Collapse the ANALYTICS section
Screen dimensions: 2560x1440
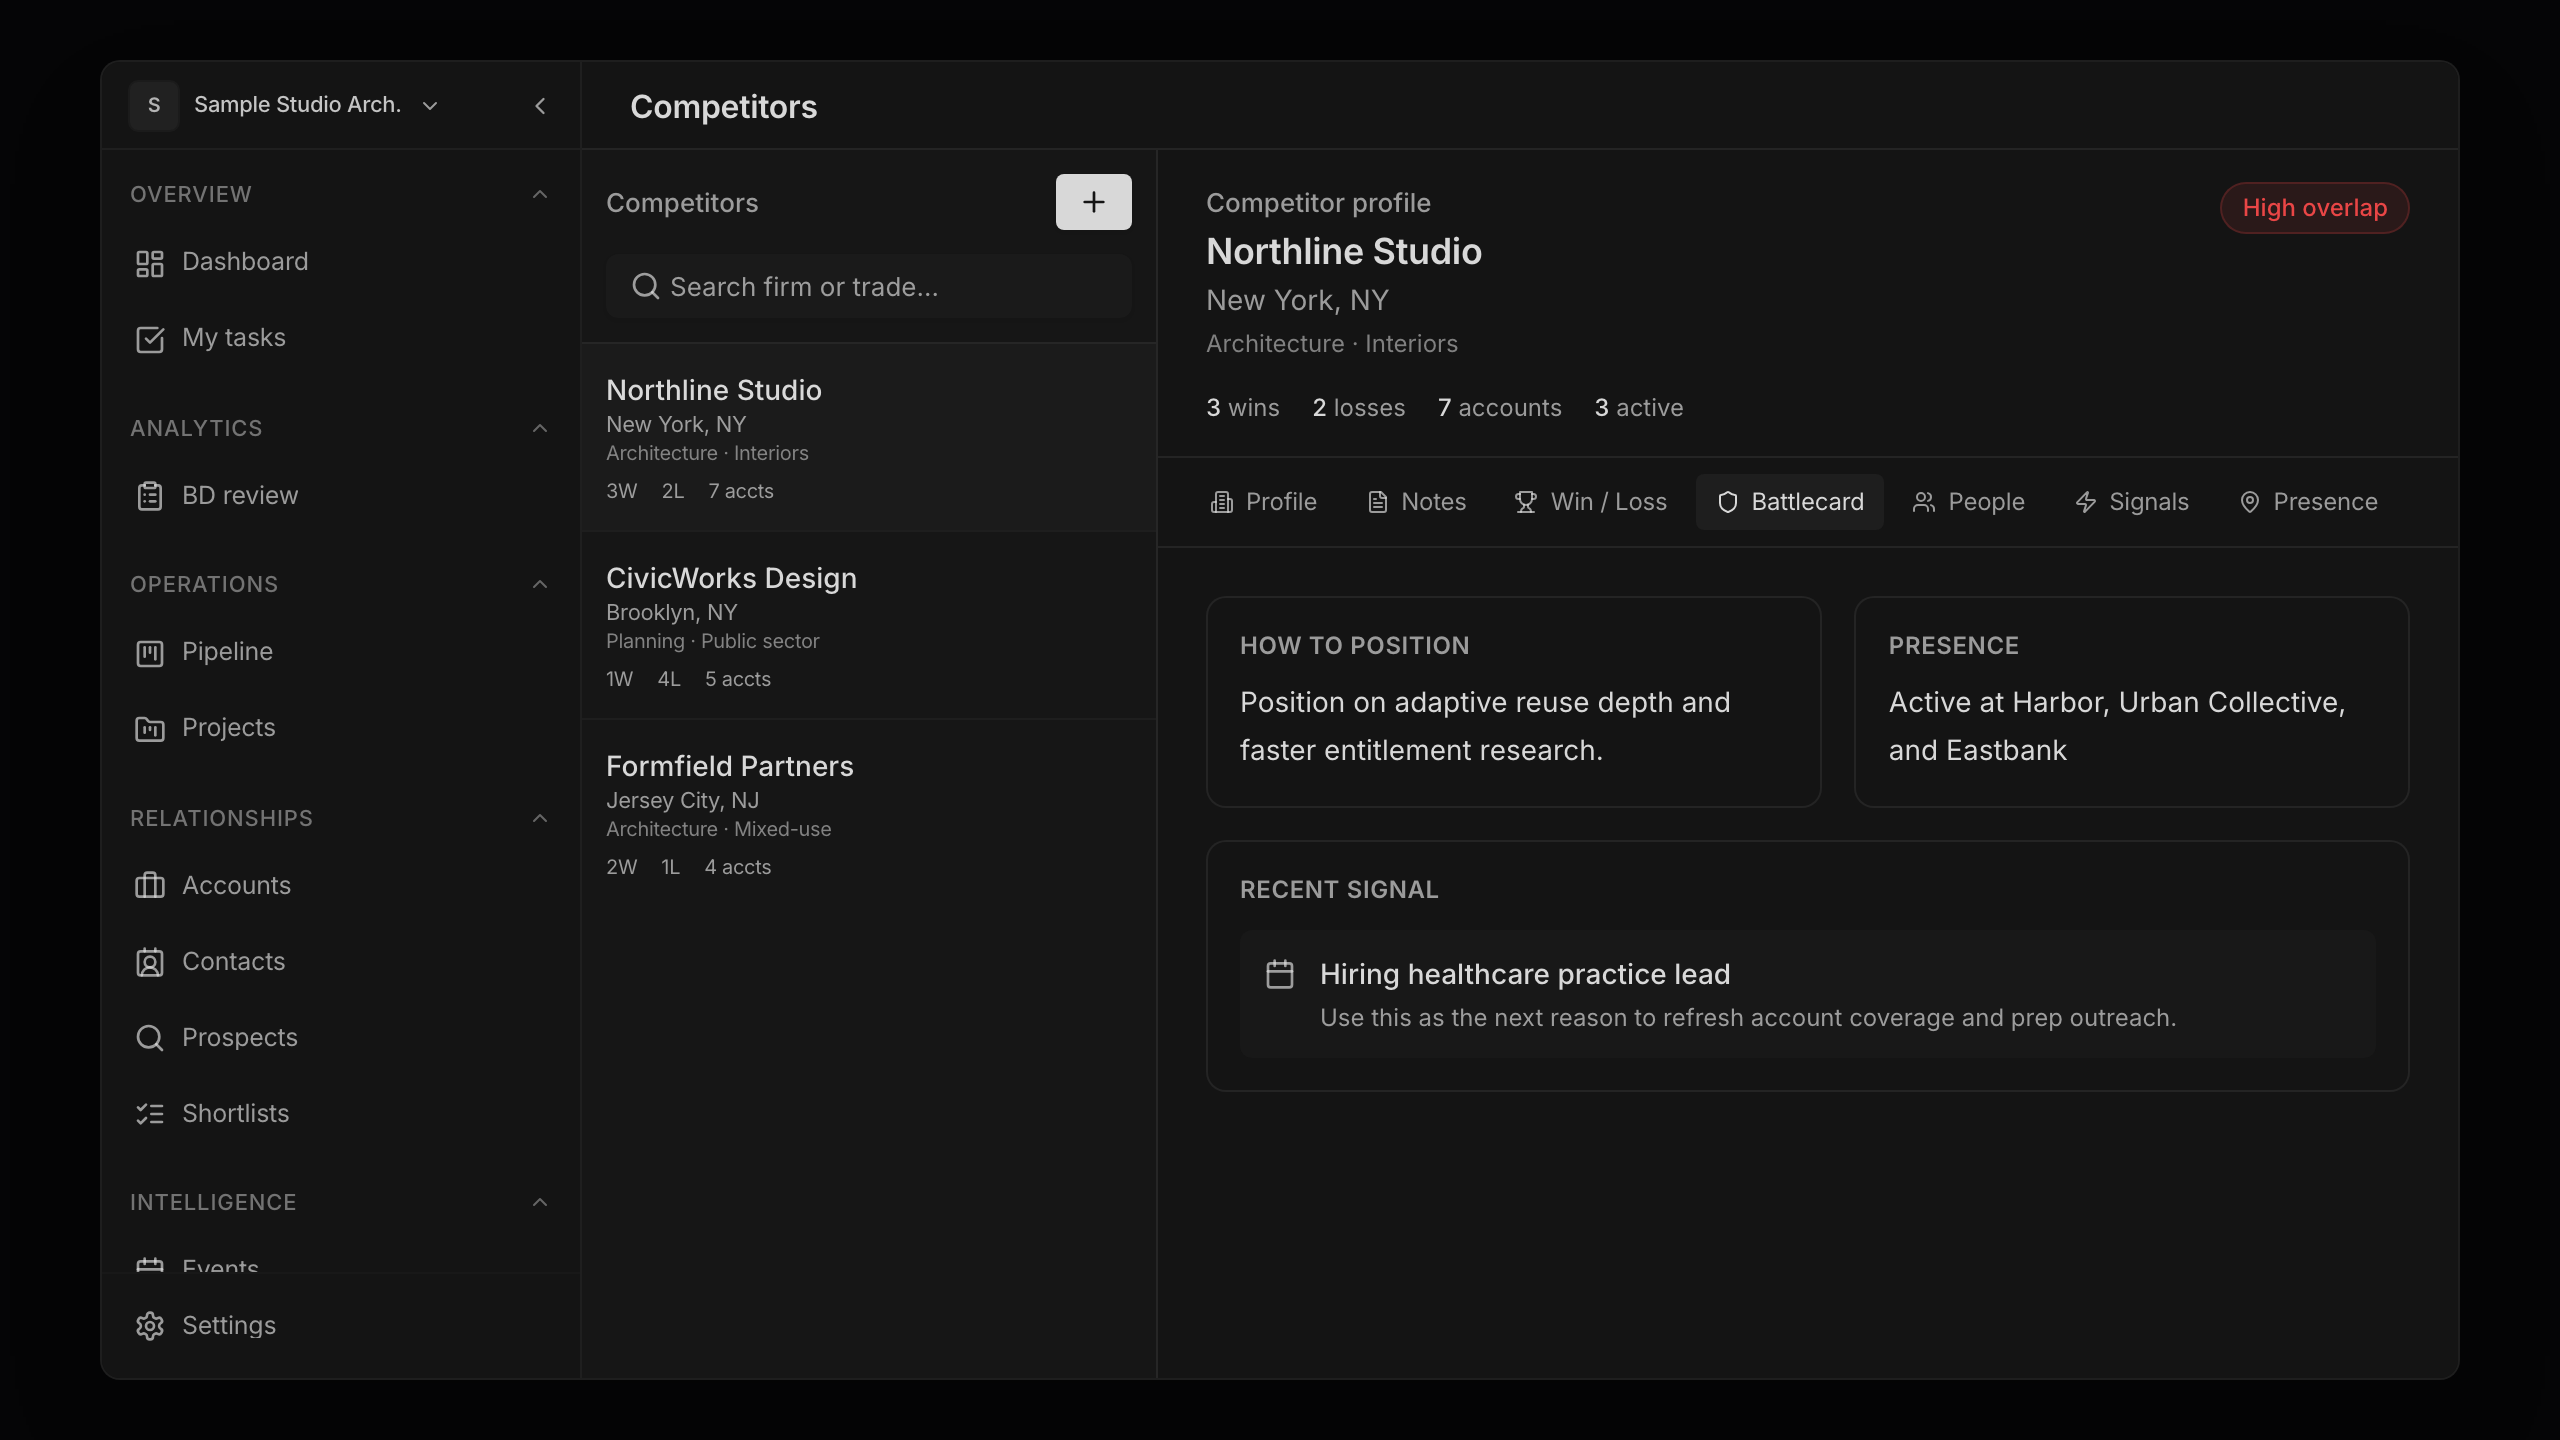(x=540, y=428)
